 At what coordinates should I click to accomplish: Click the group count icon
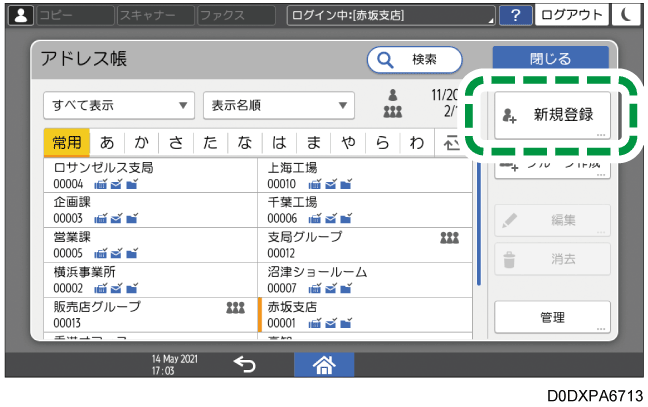[x=393, y=112]
